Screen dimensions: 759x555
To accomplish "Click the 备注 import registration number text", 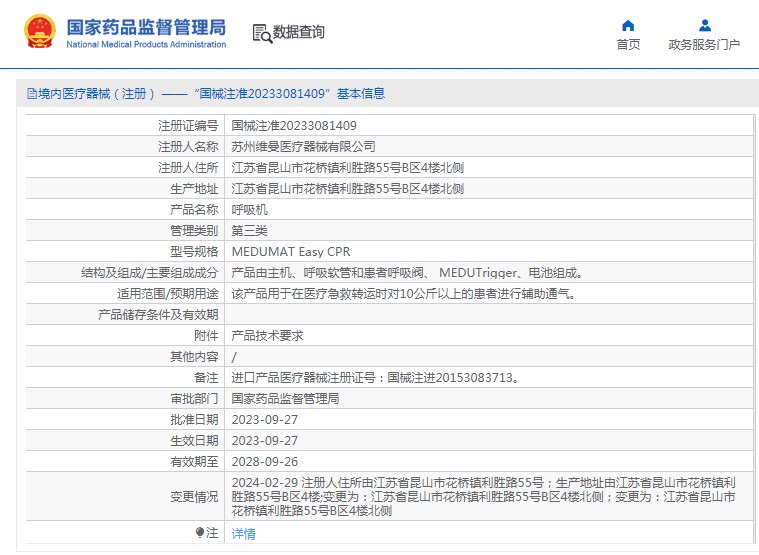I will (376, 378).
